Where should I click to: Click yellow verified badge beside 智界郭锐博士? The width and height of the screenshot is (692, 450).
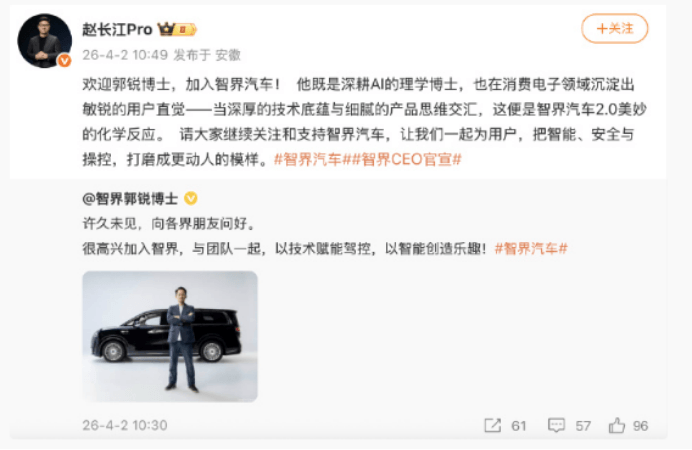point(191,199)
